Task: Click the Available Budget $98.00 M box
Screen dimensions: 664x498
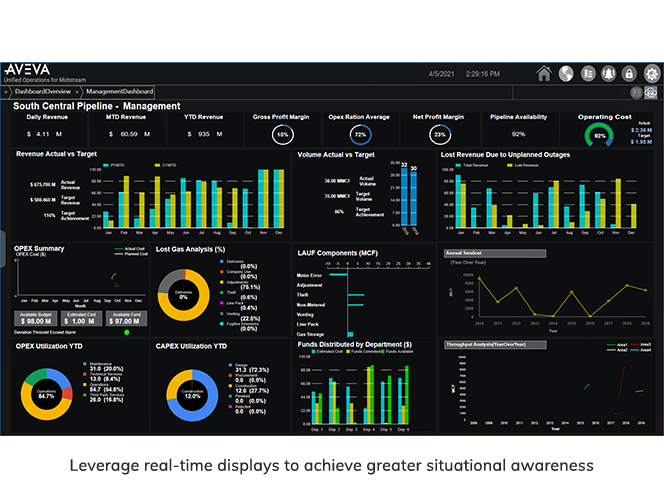Action: pyautogui.click(x=35, y=319)
